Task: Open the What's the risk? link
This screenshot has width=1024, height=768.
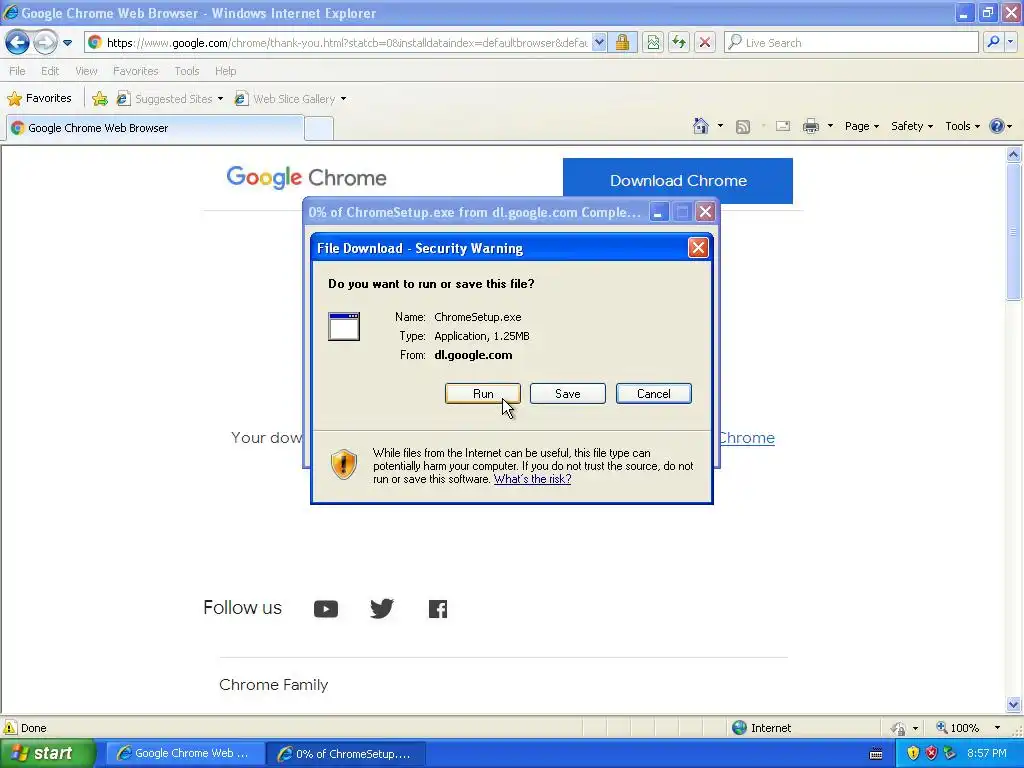Action: [x=532, y=479]
